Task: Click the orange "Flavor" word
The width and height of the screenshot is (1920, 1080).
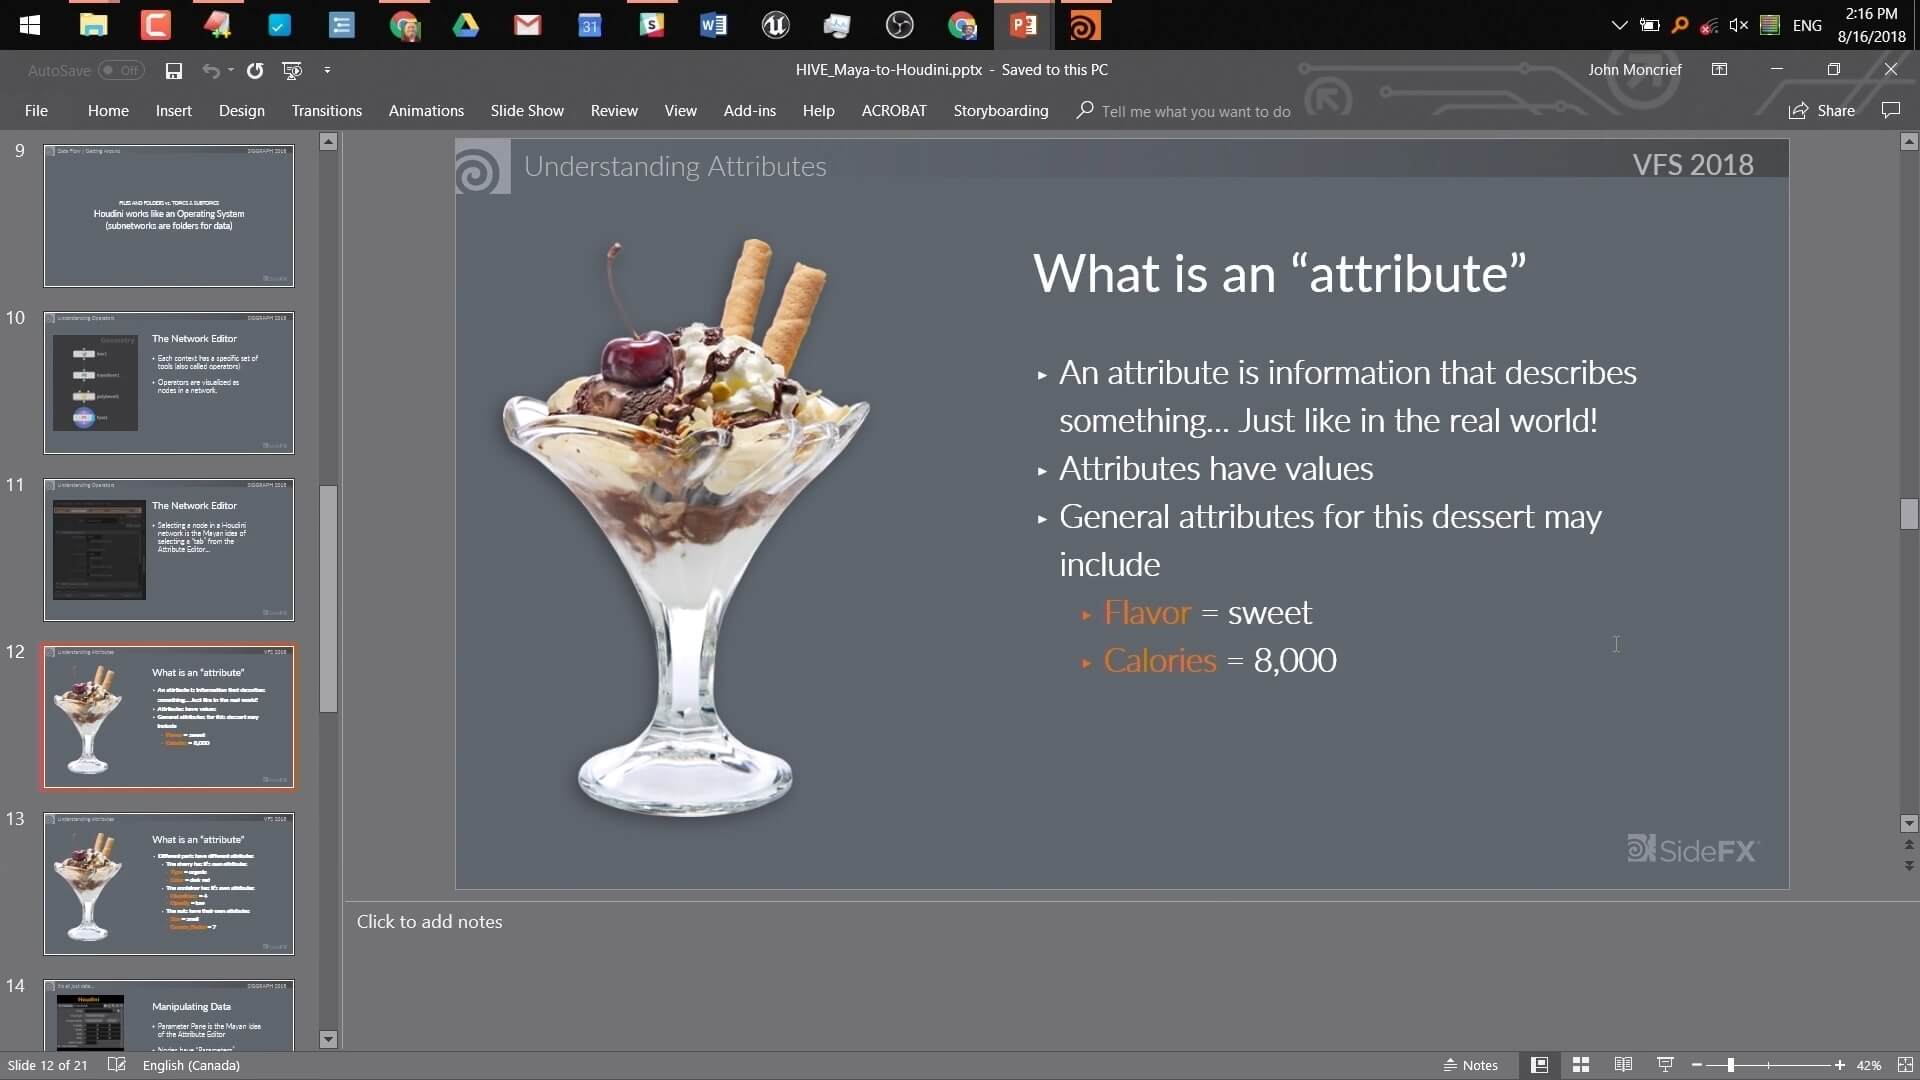Action: 1147,612
